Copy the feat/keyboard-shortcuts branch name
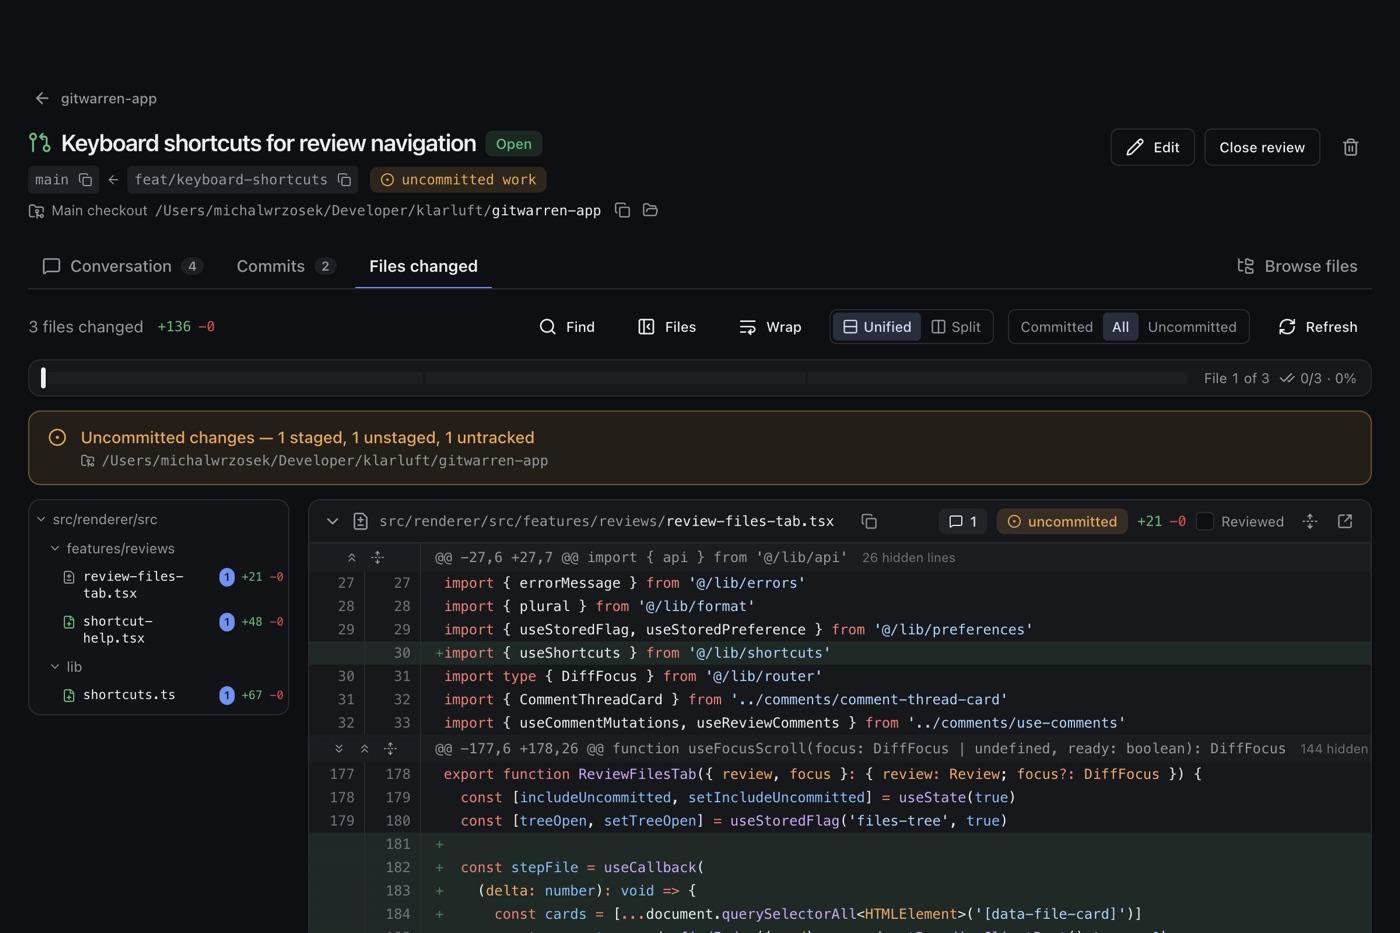1400x933 pixels. (344, 180)
